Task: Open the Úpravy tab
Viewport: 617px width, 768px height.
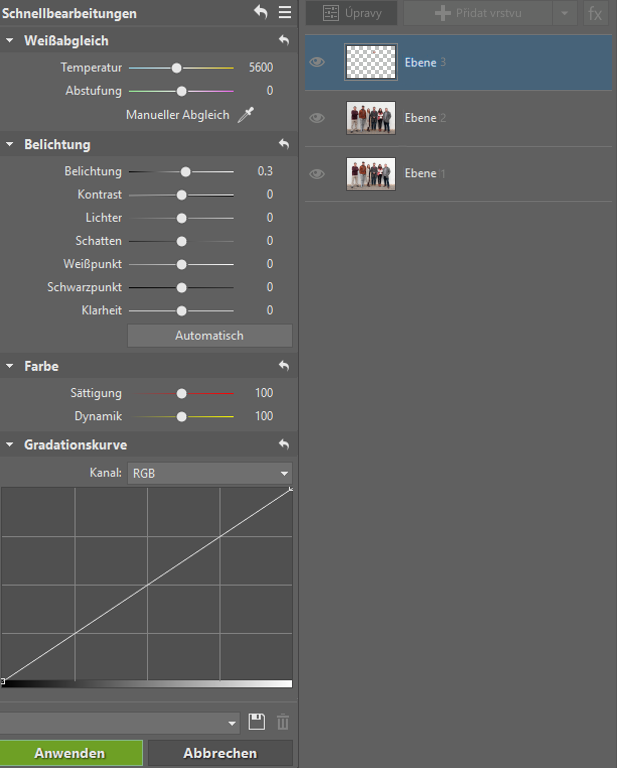Action: tap(351, 13)
